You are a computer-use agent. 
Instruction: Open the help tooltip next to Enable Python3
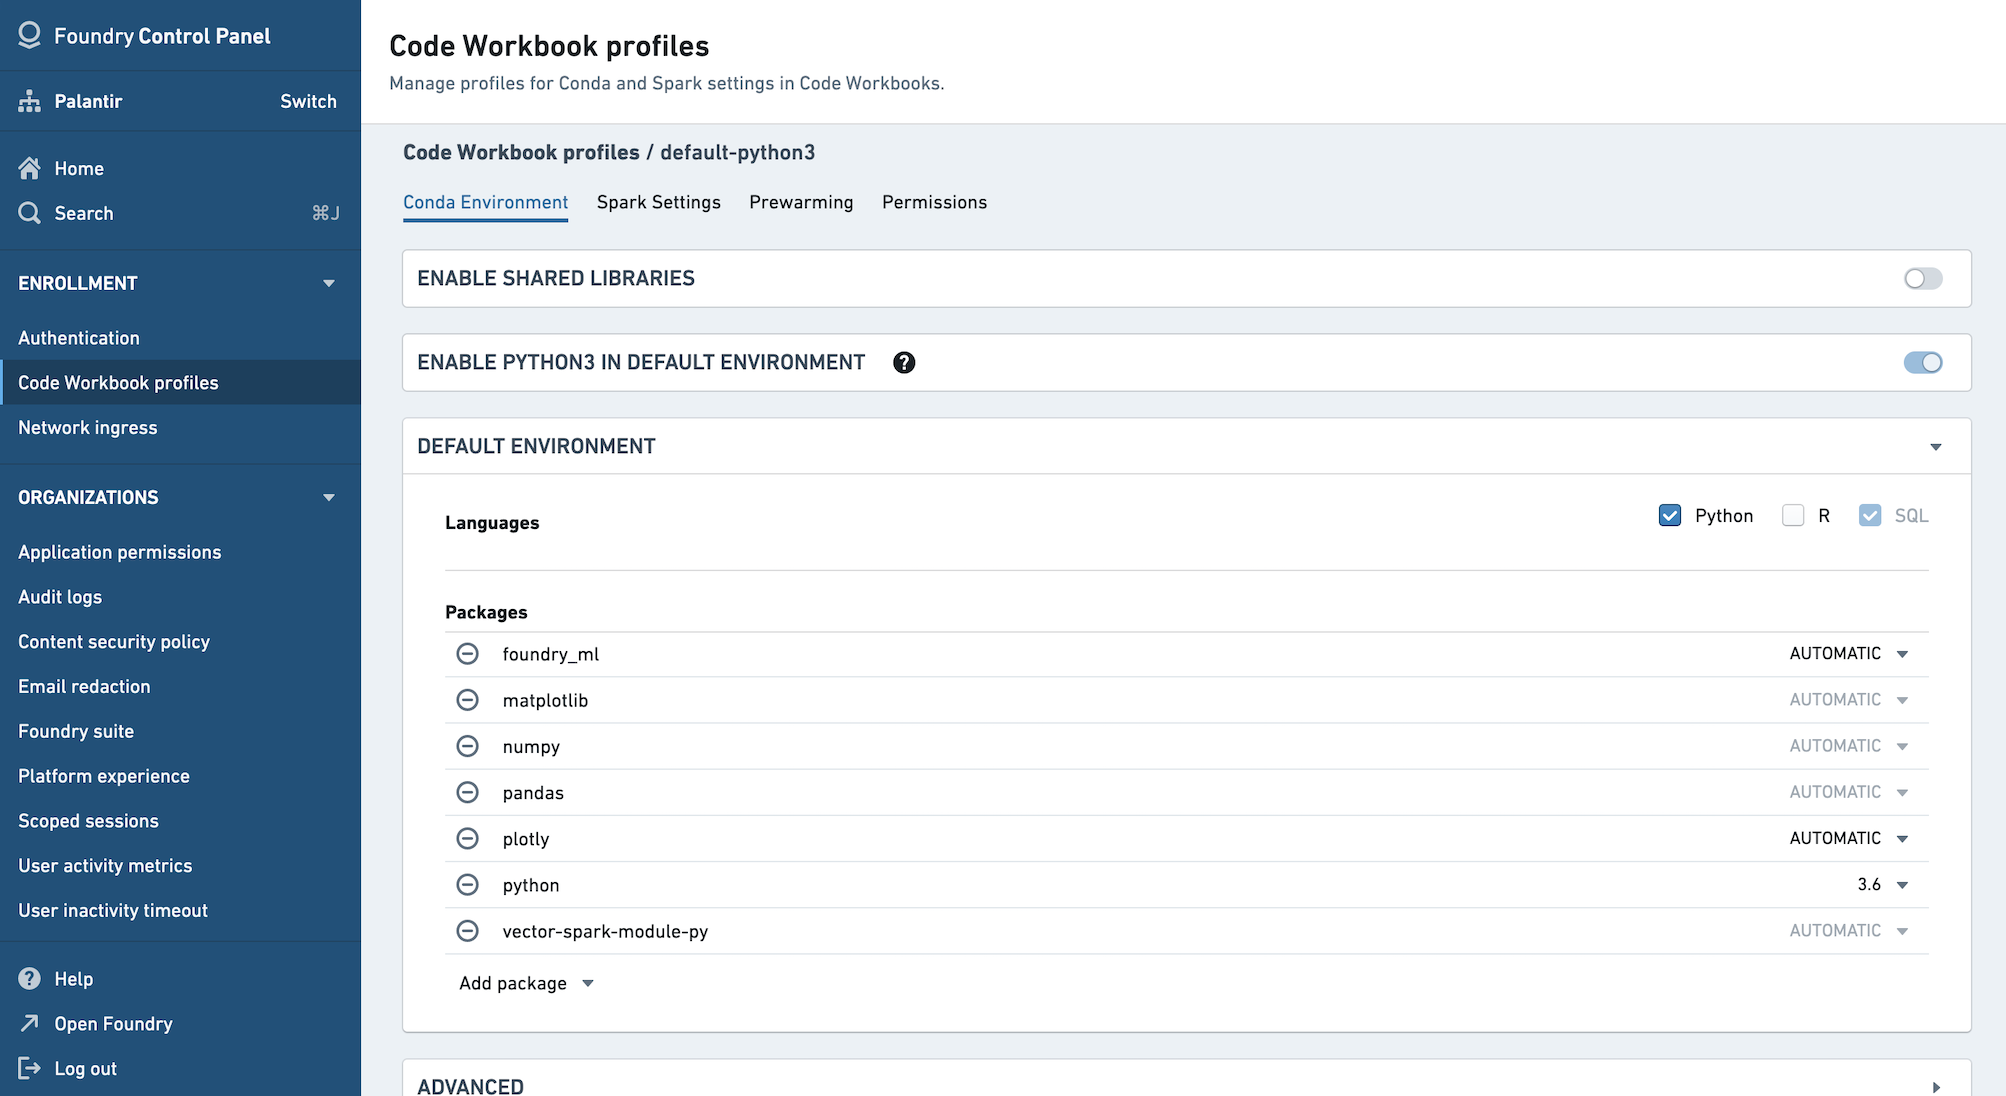[x=904, y=363]
